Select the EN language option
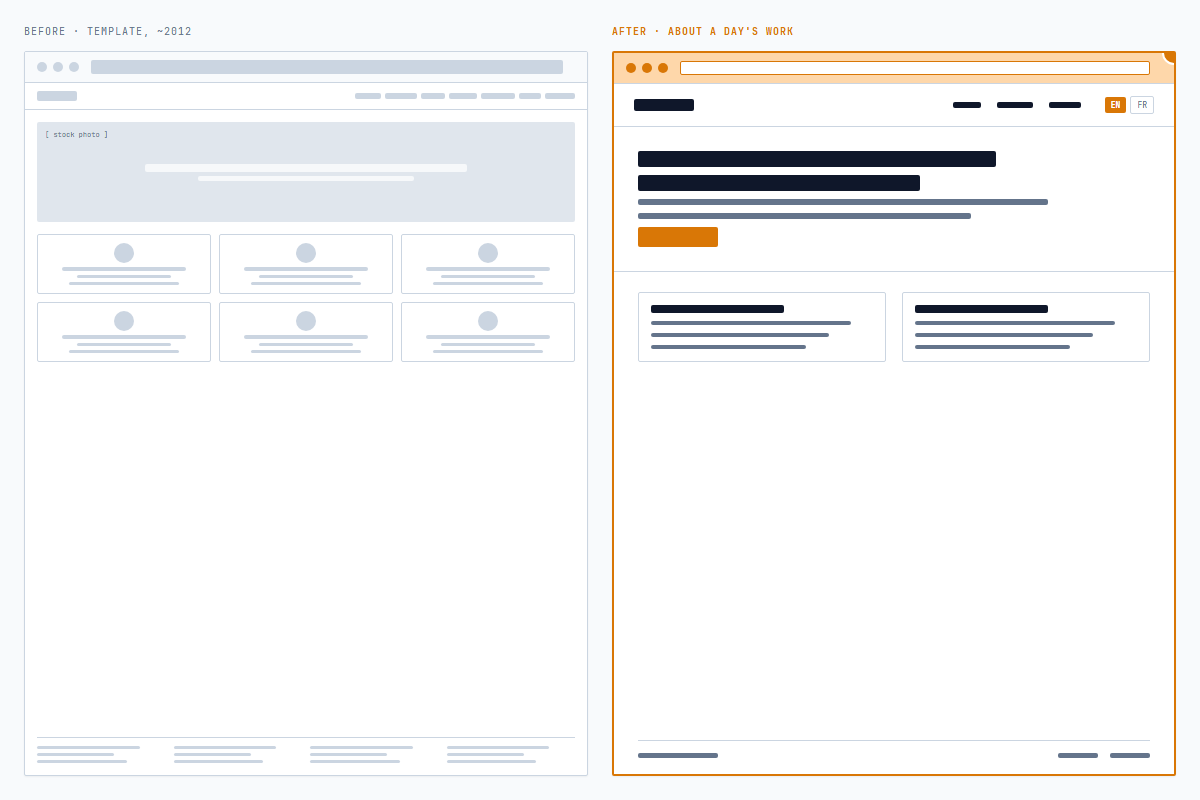 pos(1115,104)
